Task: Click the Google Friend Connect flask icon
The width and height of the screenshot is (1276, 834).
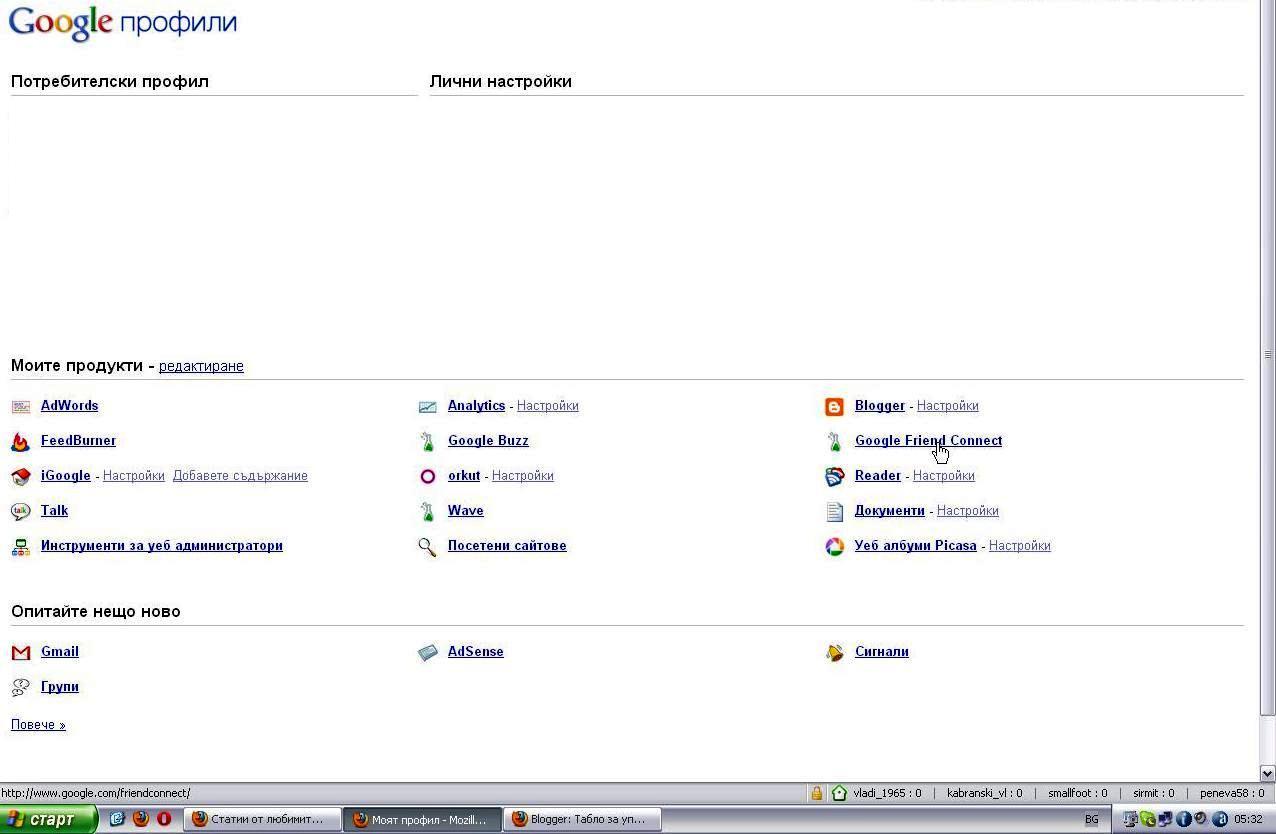Action: click(x=834, y=441)
